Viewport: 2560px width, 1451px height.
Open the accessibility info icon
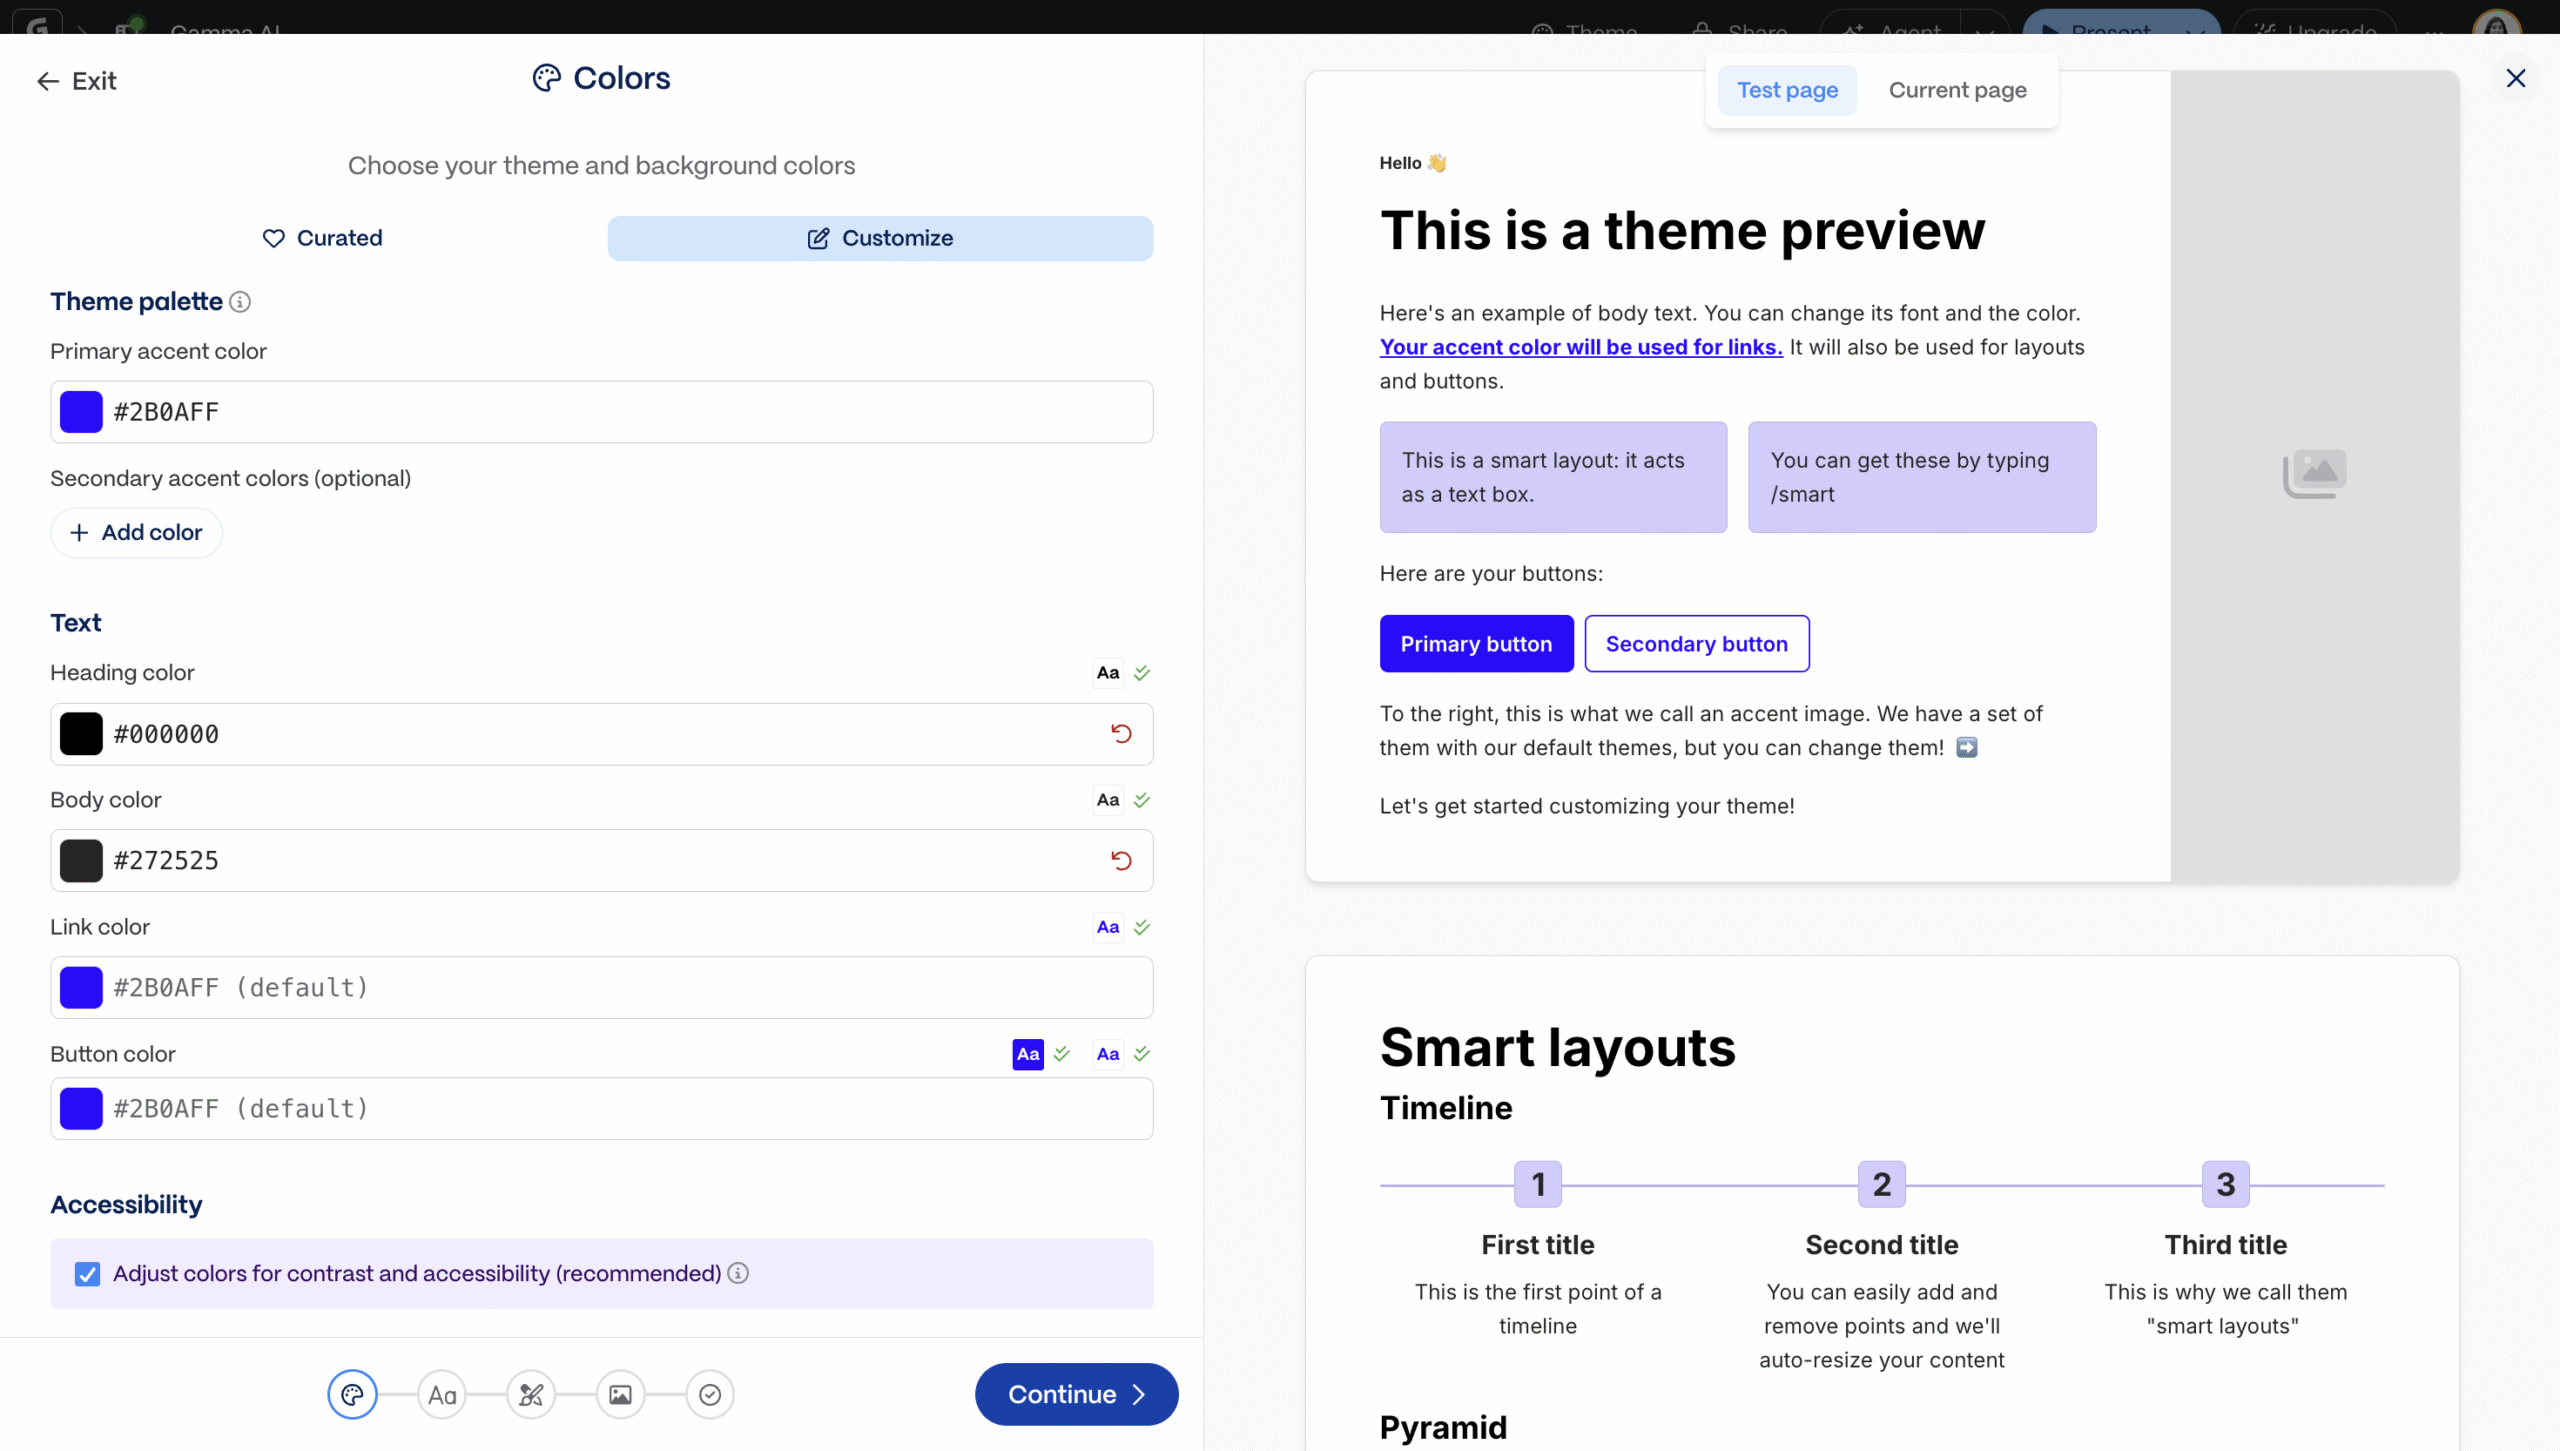coord(738,1273)
